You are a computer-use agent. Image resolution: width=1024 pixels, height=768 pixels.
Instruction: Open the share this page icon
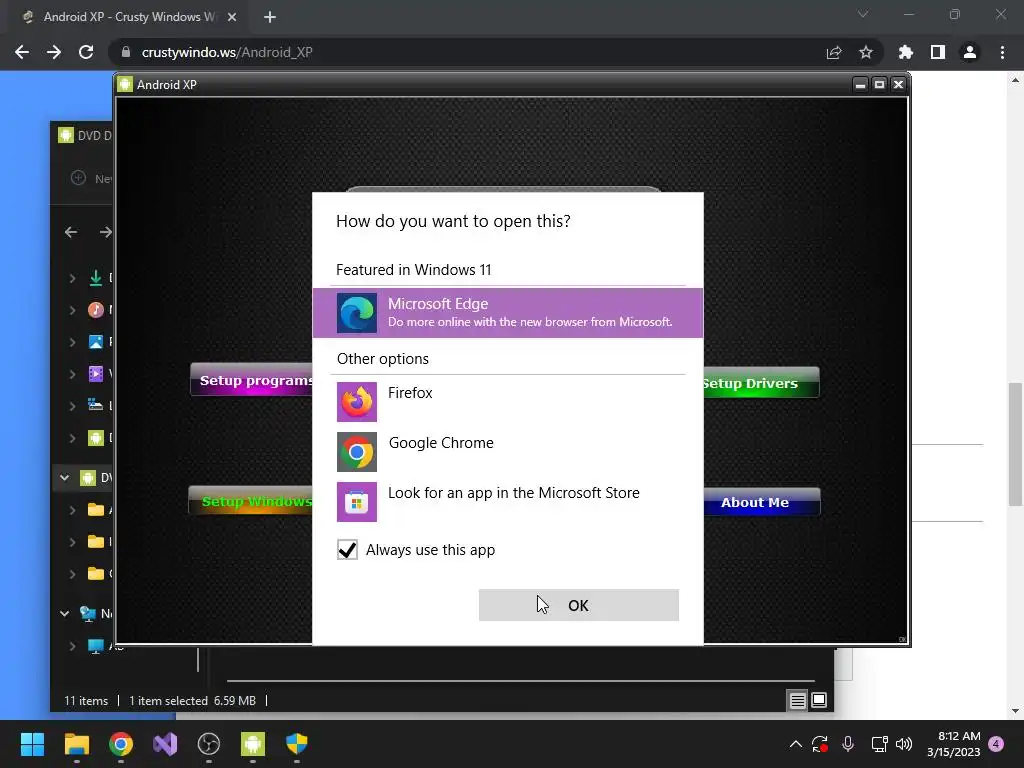click(x=834, y=52)
